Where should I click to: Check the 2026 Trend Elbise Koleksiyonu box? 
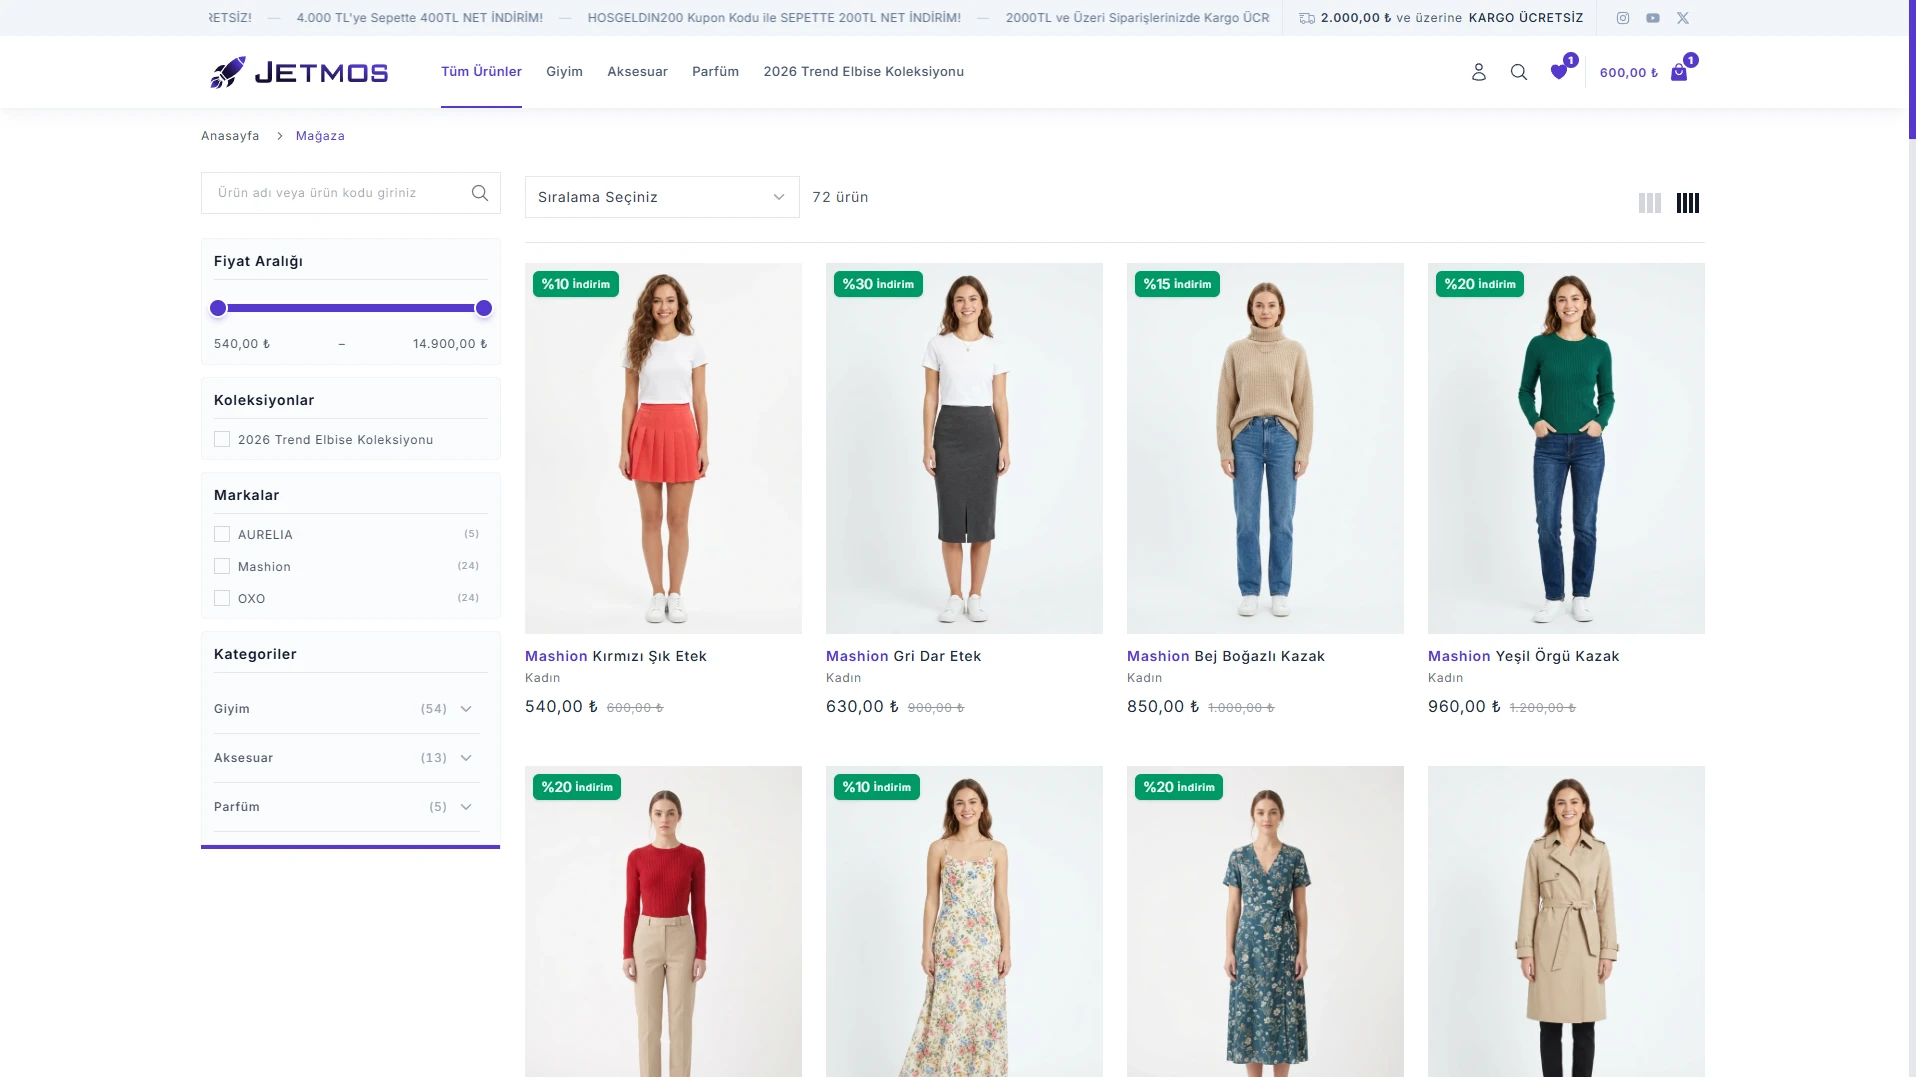coord(222,439)
